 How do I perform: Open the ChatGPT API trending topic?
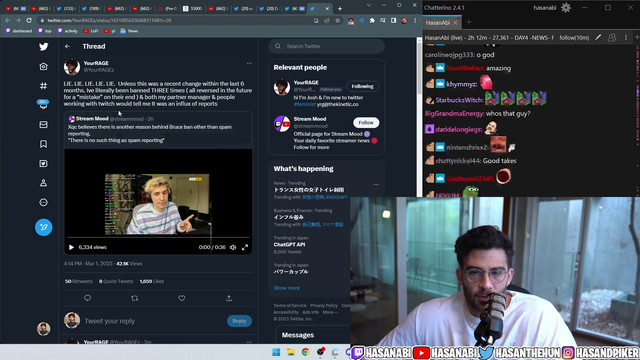click(289, 244)
